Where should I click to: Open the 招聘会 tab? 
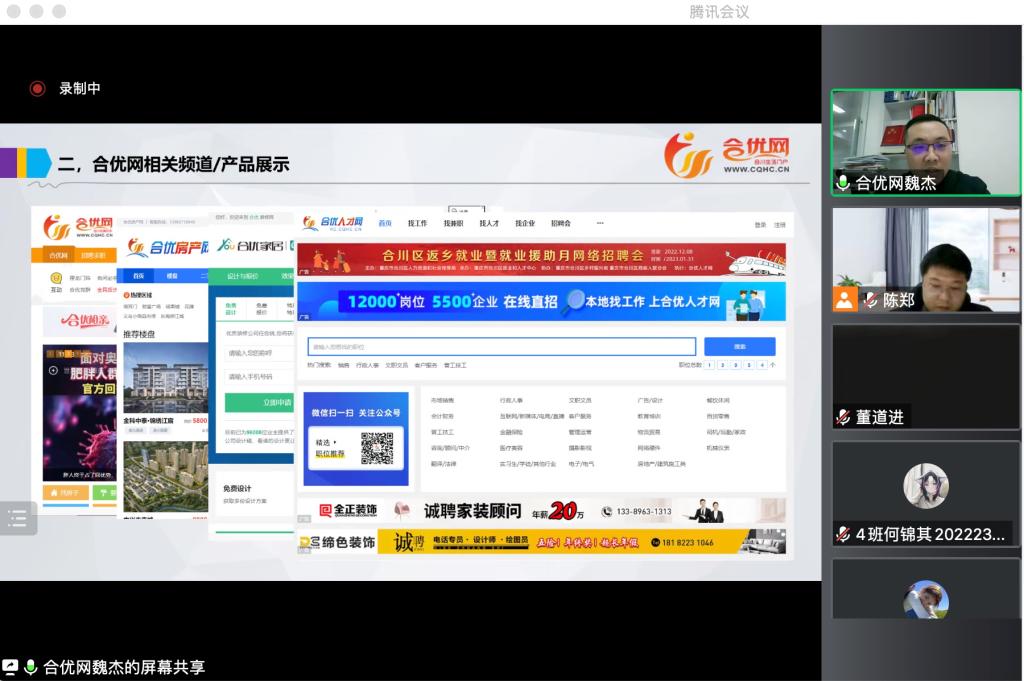pos(560,223)
